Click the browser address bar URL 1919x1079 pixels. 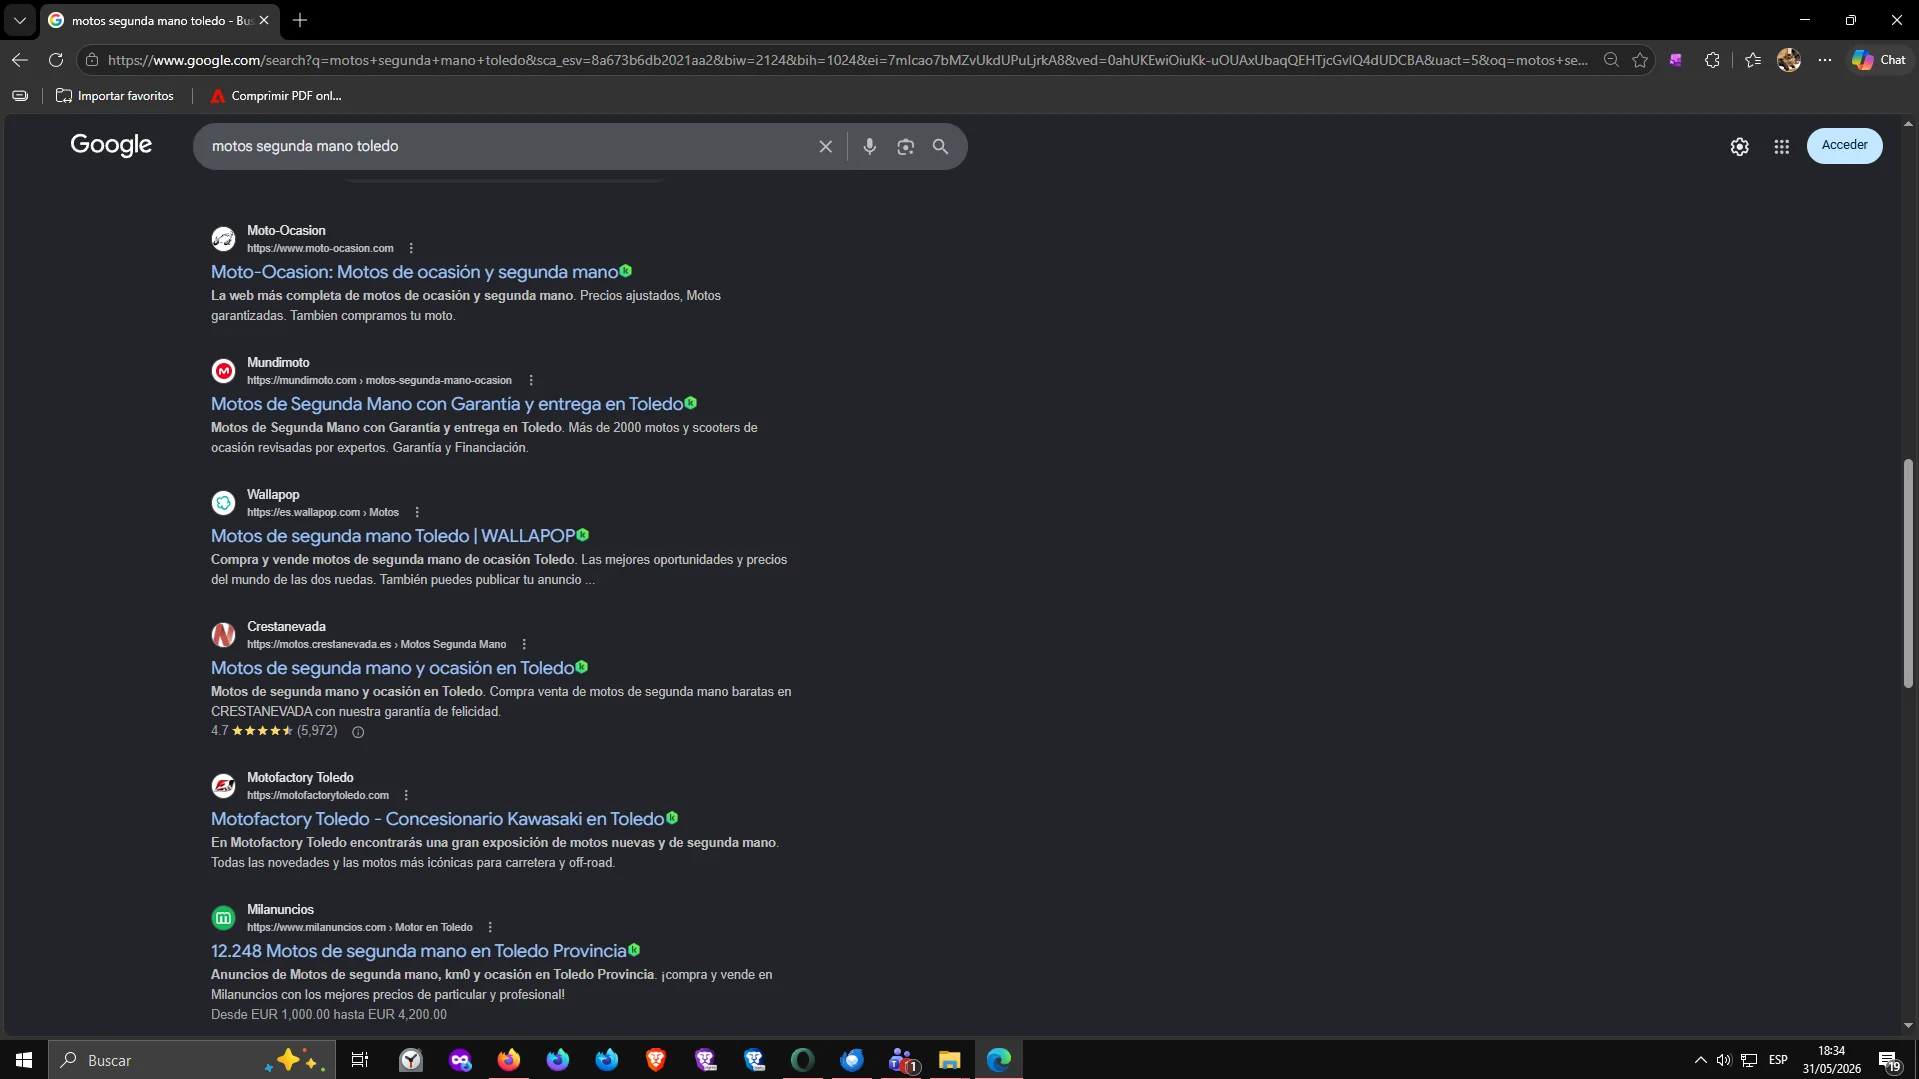(x=847, y=60)
